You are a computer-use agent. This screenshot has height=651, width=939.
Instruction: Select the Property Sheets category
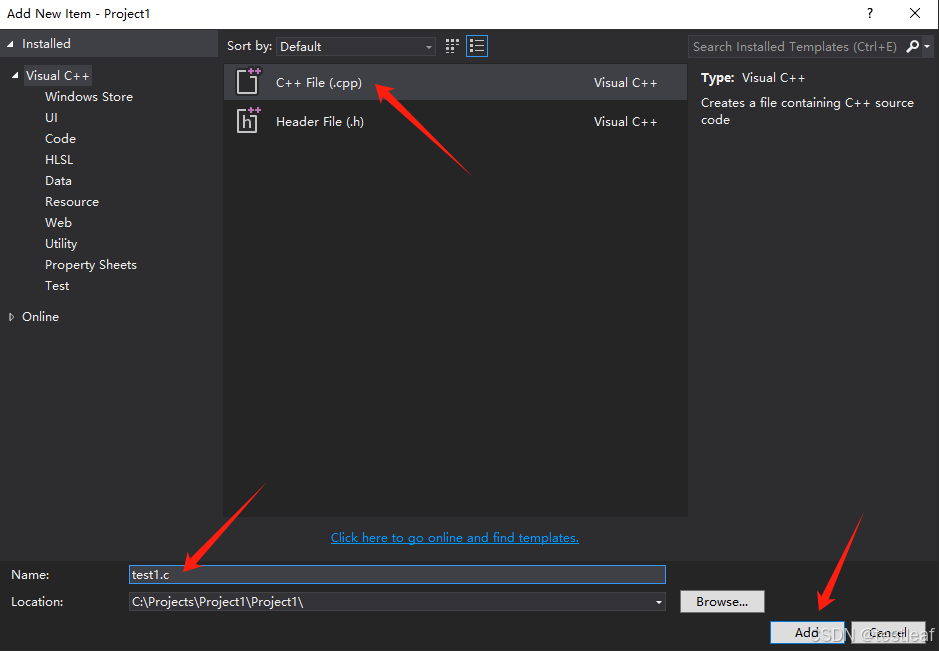coord(90,264)
